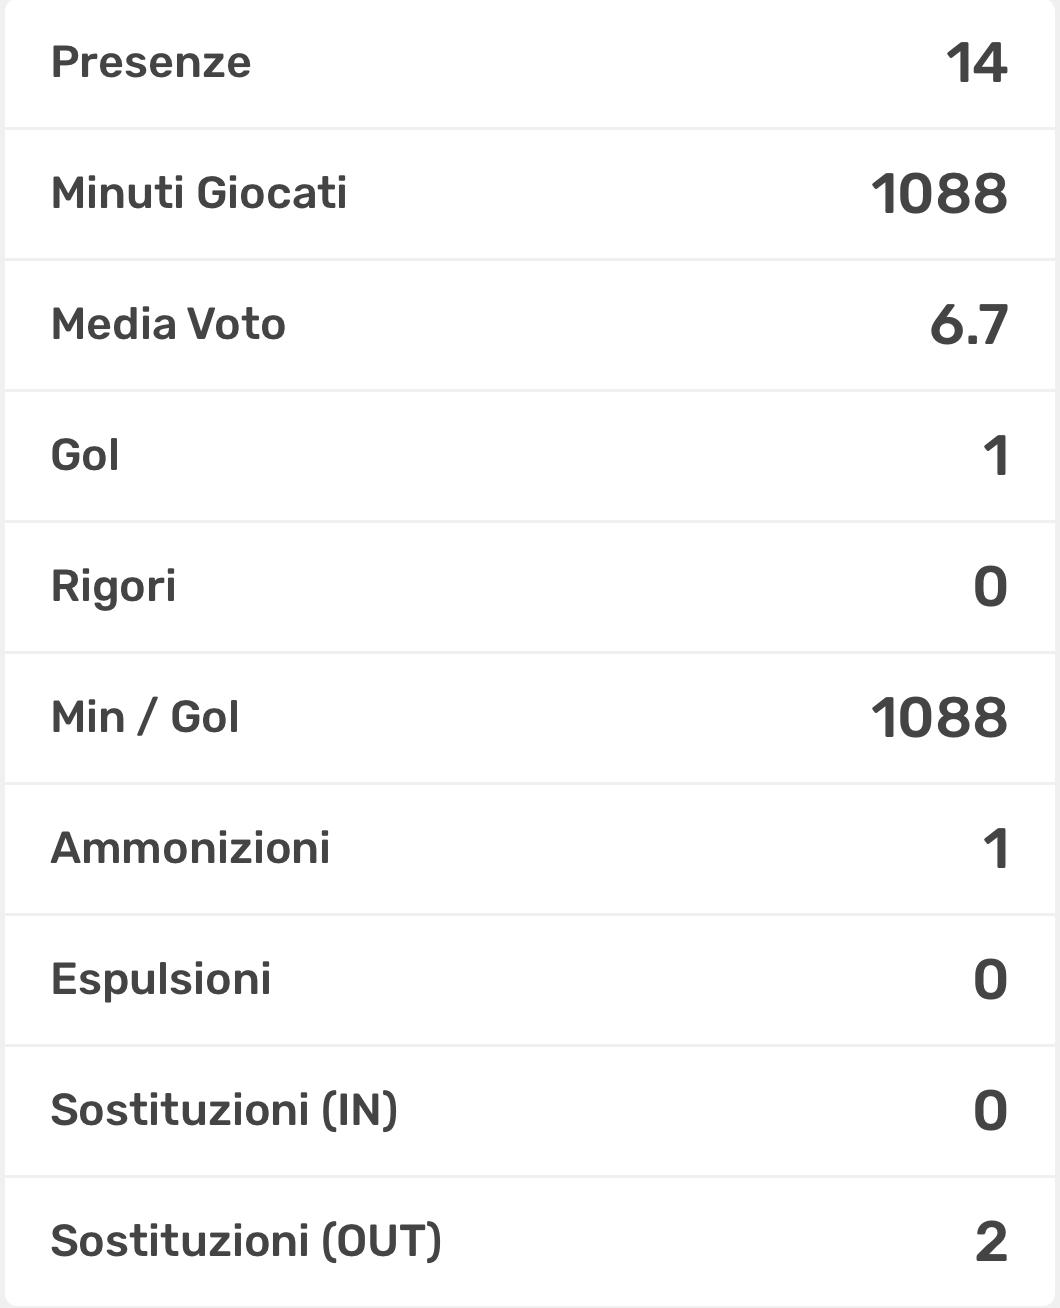Tap the Minuti Giocati label

tap(199, 193)
